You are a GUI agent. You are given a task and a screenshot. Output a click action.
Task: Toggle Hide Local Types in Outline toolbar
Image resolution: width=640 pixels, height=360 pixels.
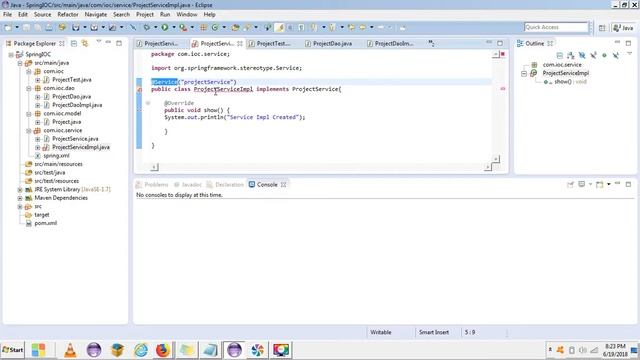pyautogui.click(x=616, y=55)
